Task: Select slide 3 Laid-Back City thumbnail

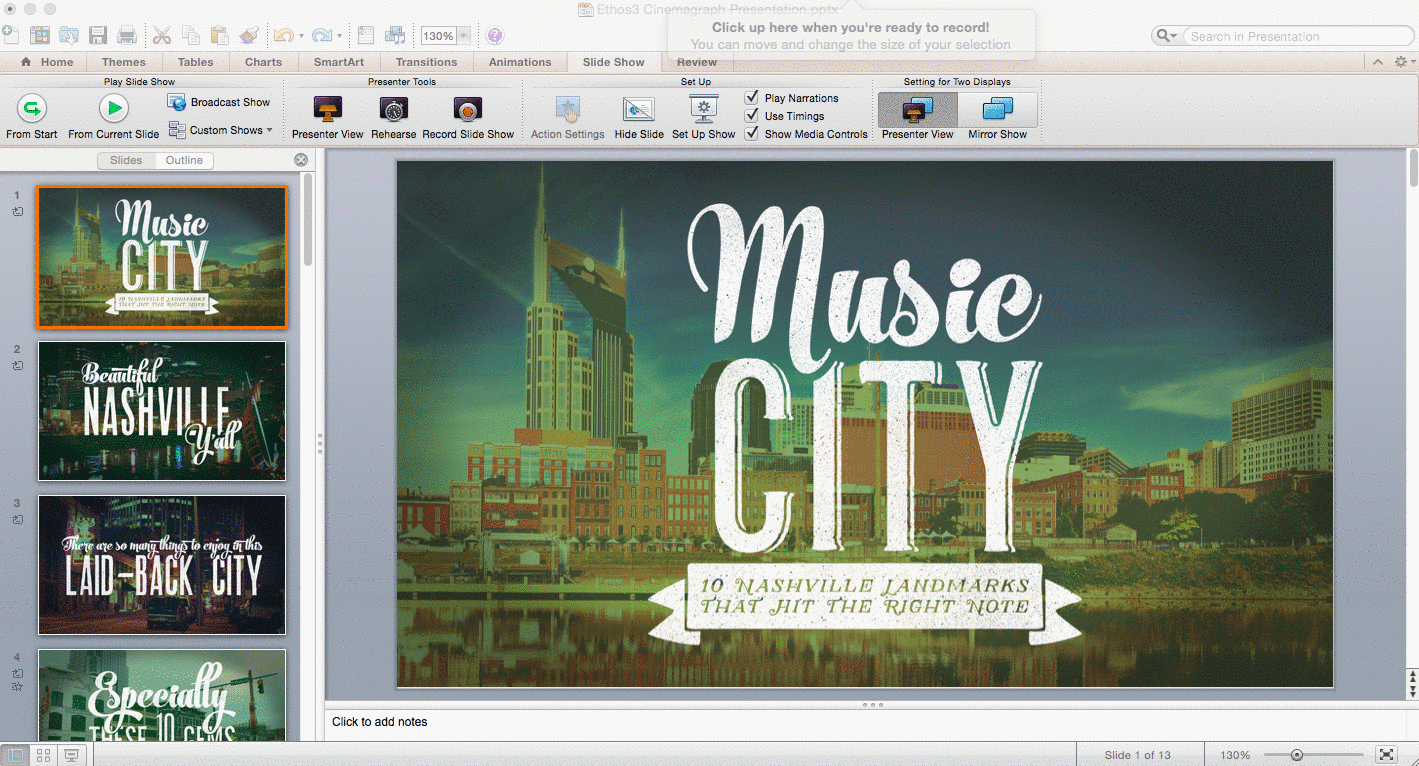Action: pos(162,565)
